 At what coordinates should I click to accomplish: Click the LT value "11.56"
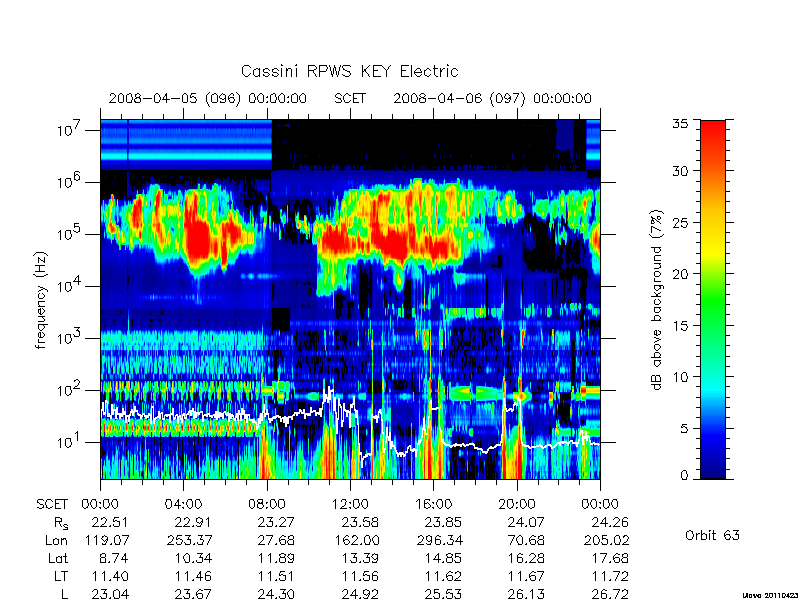pyautogui.click(x=359, y=577)
